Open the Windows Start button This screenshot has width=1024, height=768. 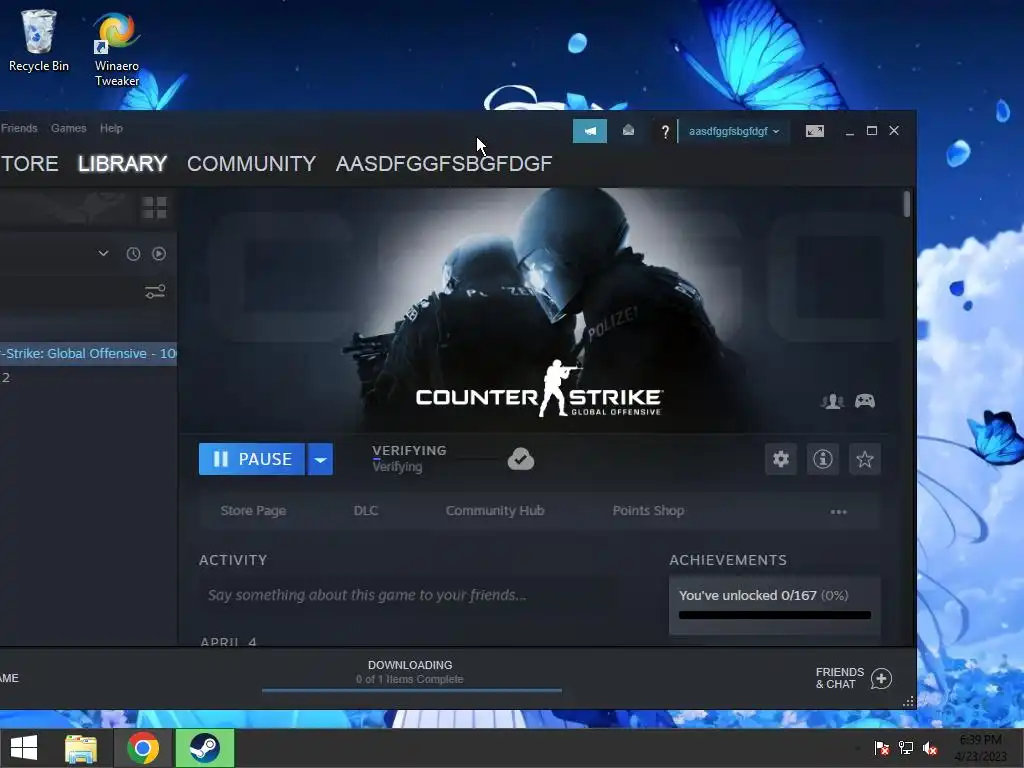click(x=24, y=748)
